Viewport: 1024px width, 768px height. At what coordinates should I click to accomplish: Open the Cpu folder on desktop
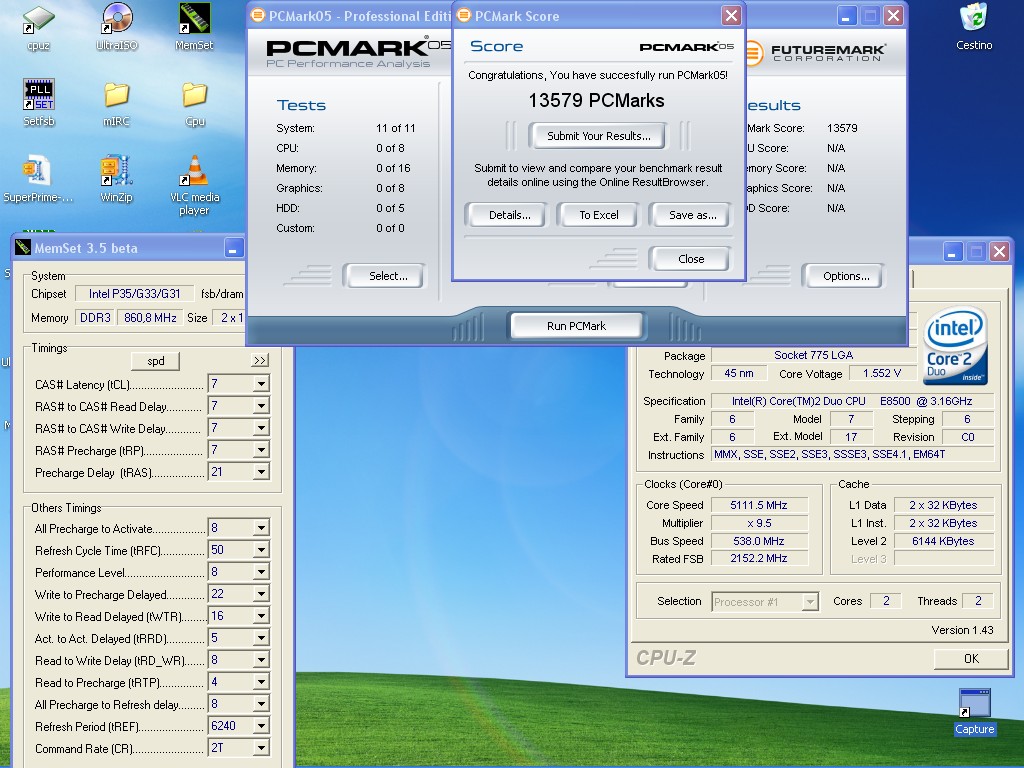[x=195, y=102]
